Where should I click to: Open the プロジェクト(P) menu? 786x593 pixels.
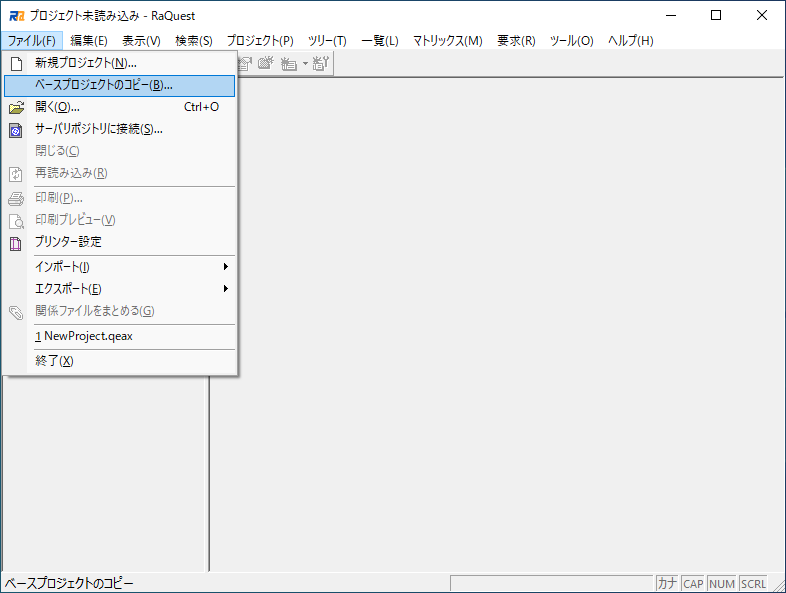click(x=260, y=41)
